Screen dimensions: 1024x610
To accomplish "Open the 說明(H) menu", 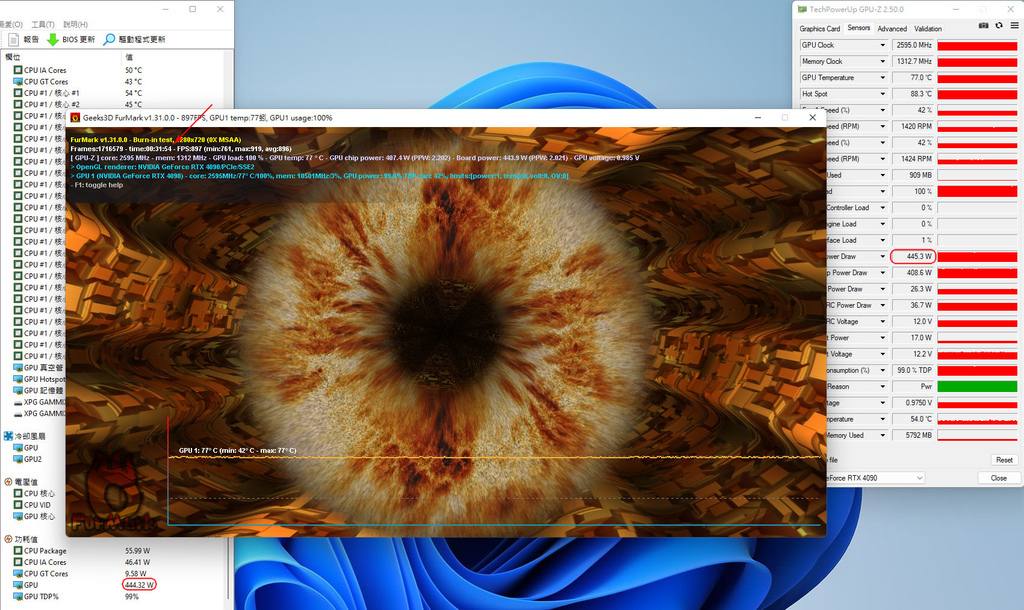I will (75, 24).
